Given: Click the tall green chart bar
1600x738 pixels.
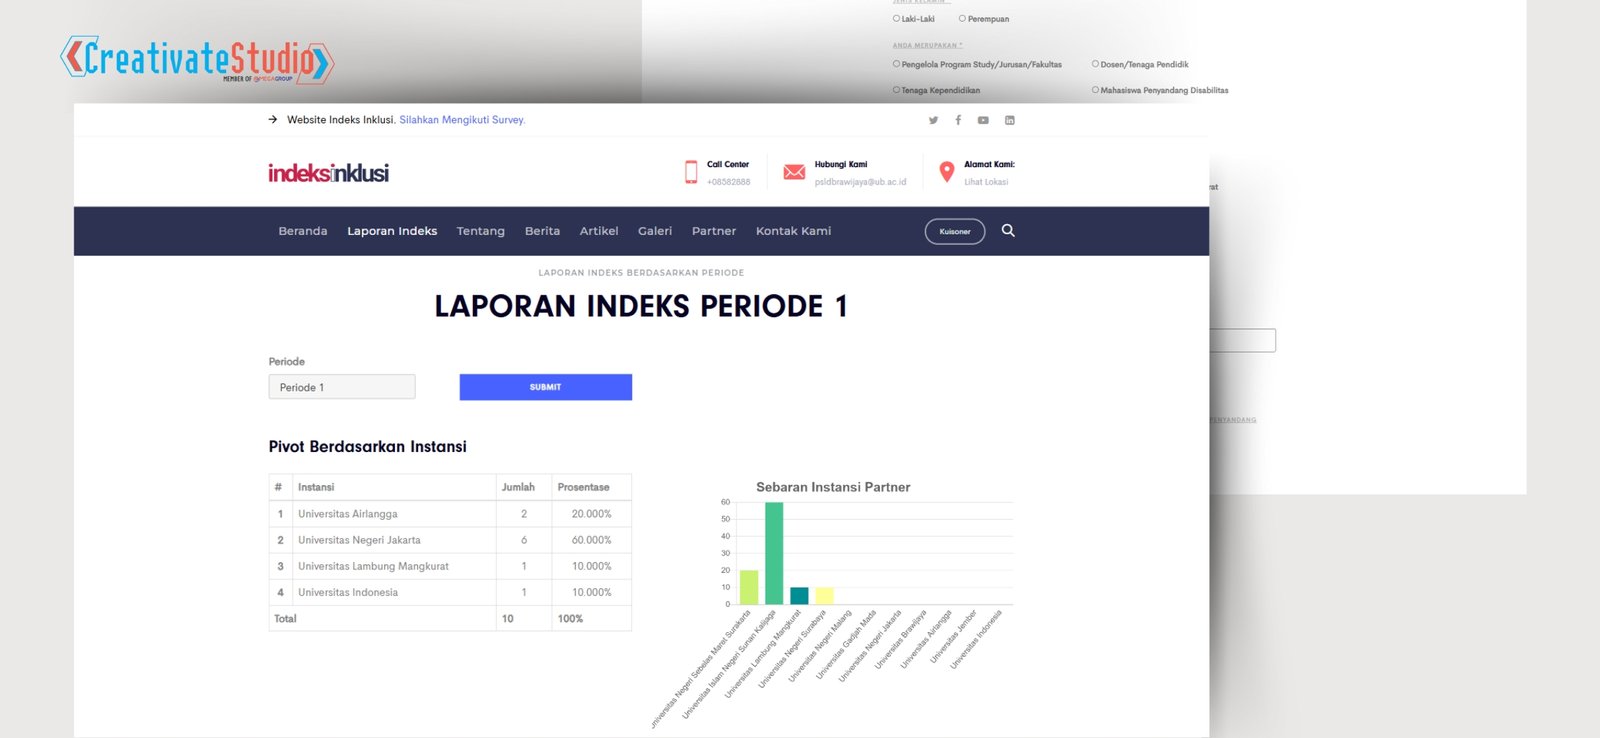Looking at the screenshot, I should 774,553.
